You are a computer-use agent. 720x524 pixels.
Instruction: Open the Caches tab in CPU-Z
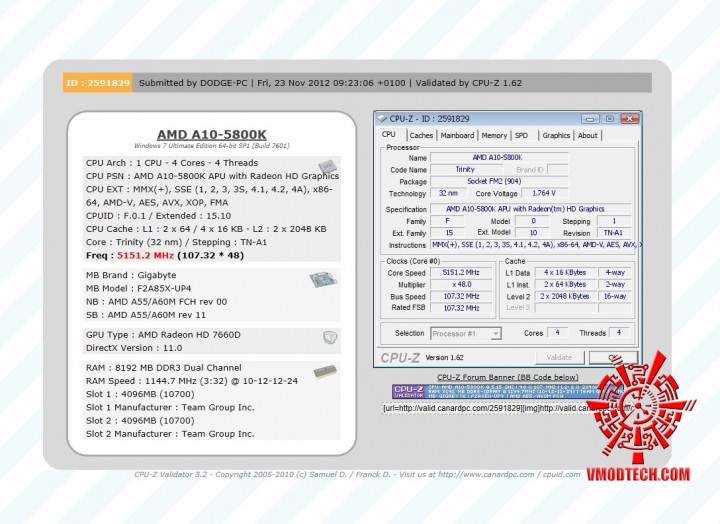pyautogui.click(x=421, y=135)
